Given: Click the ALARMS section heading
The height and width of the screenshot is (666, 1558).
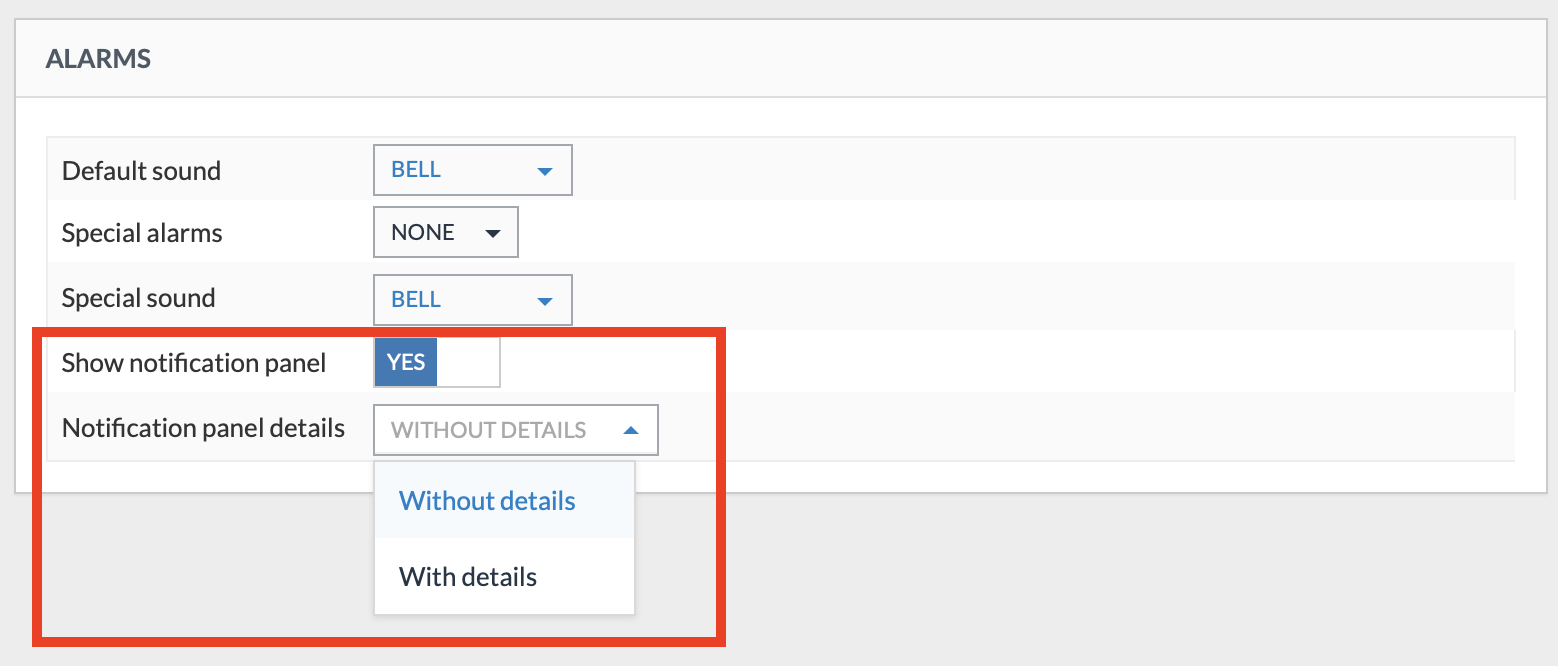Looking at the screenshot, I should tap(98, 59).
